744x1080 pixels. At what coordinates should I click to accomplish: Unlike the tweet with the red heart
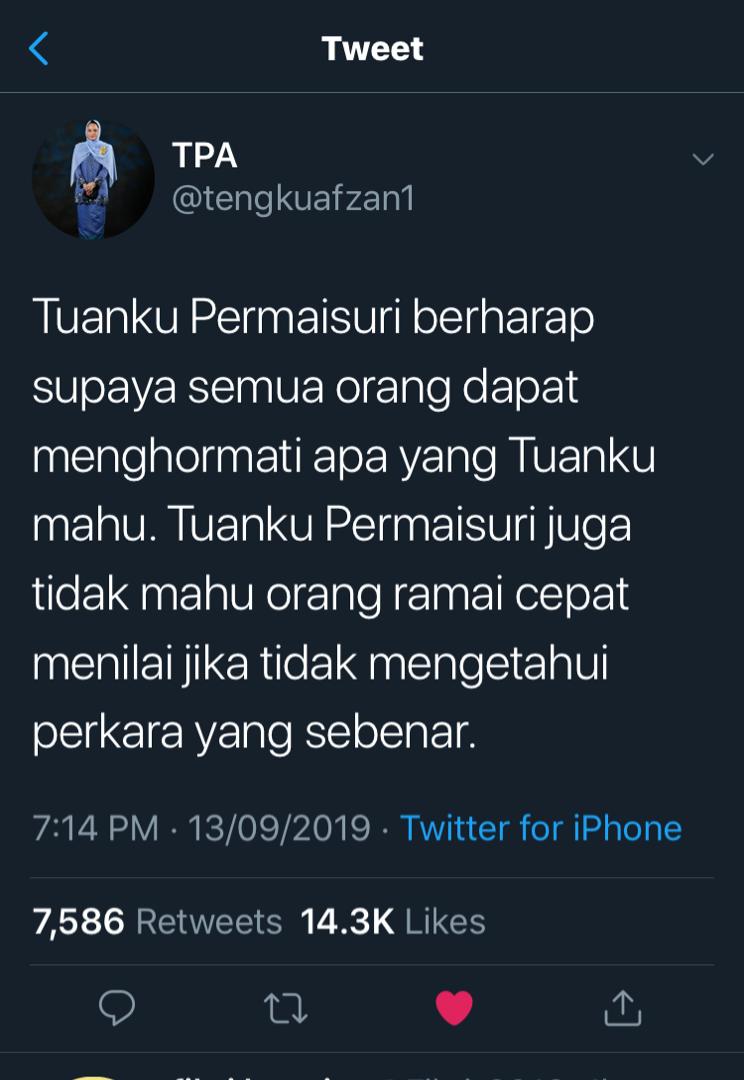454,1008
